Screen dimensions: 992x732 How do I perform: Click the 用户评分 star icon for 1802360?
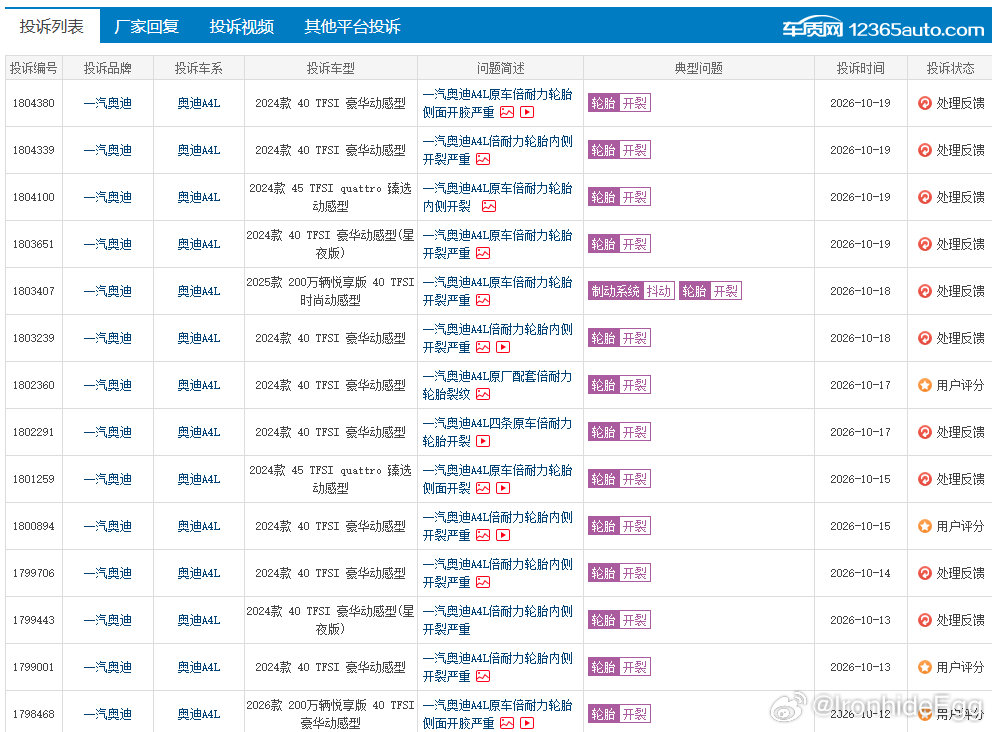pyautogui.click(x=925, y=385)
